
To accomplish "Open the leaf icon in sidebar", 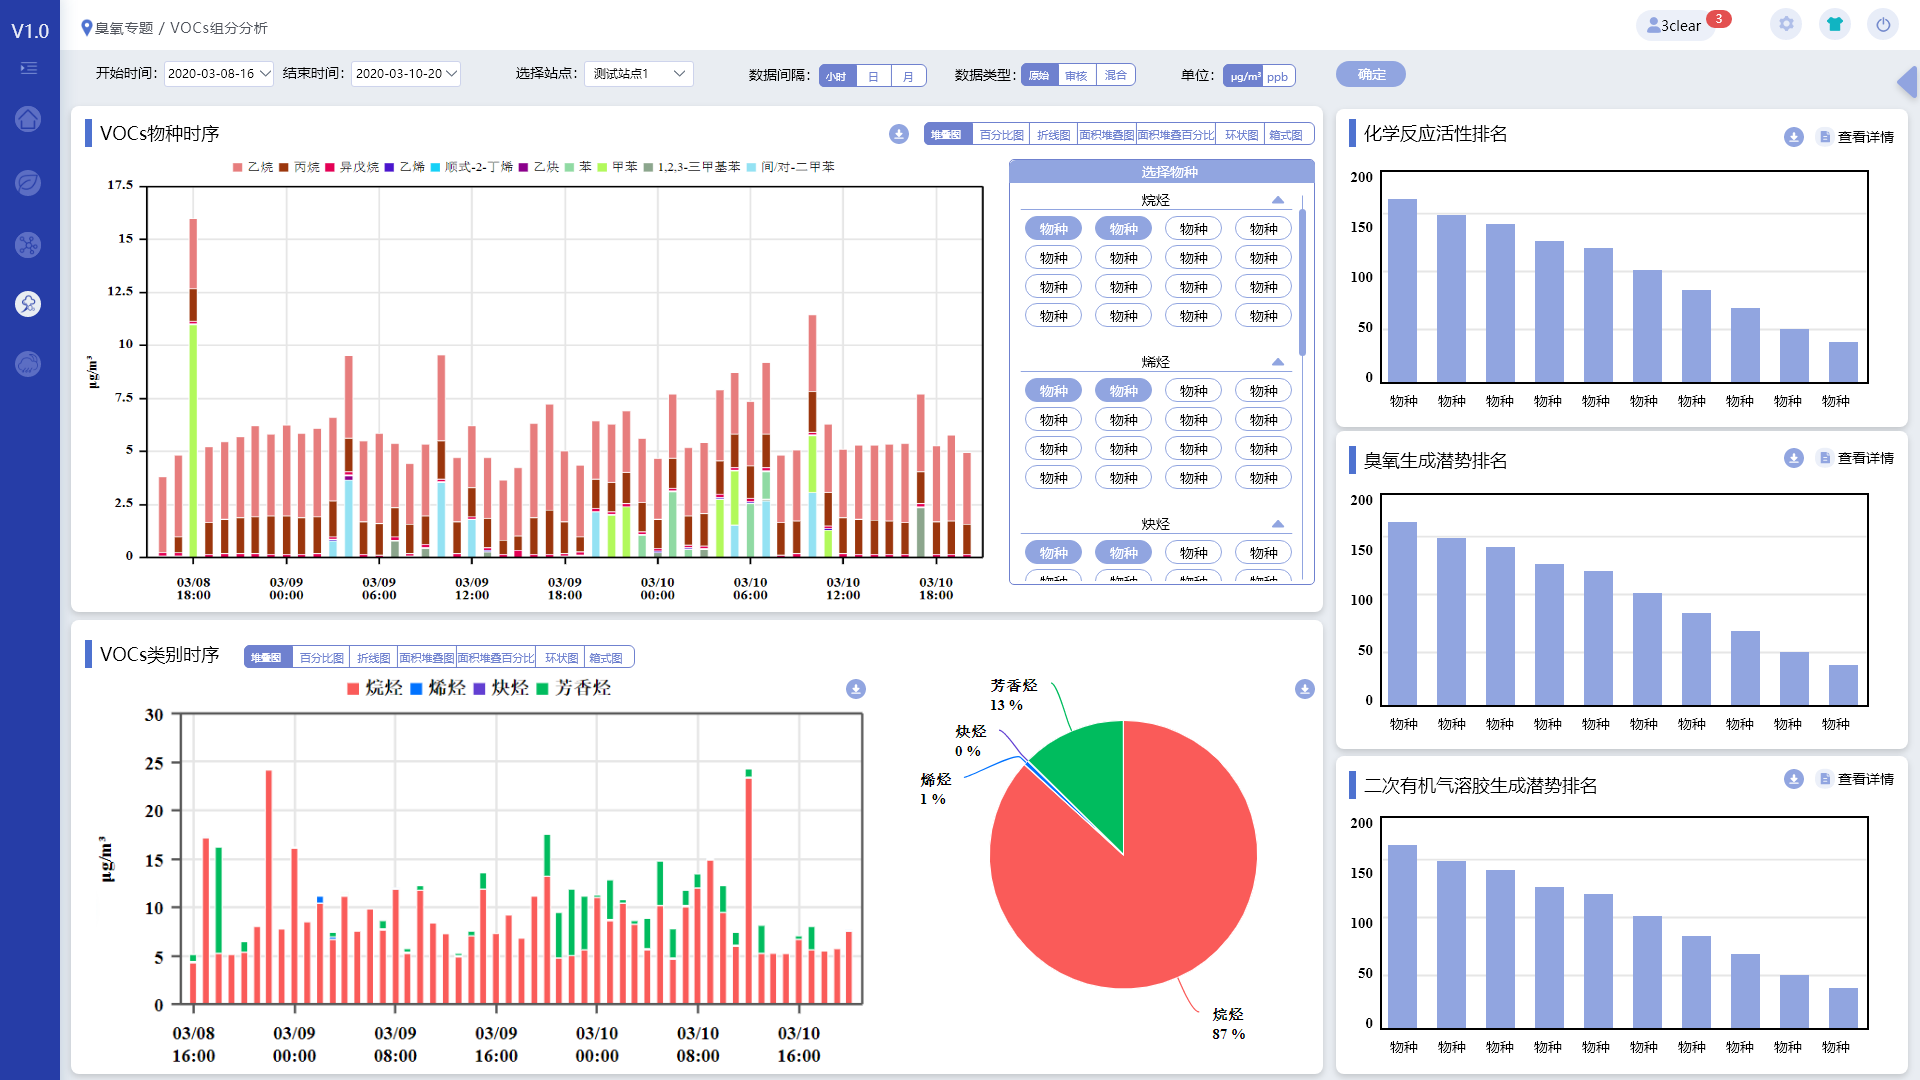I will coord(28,183).
